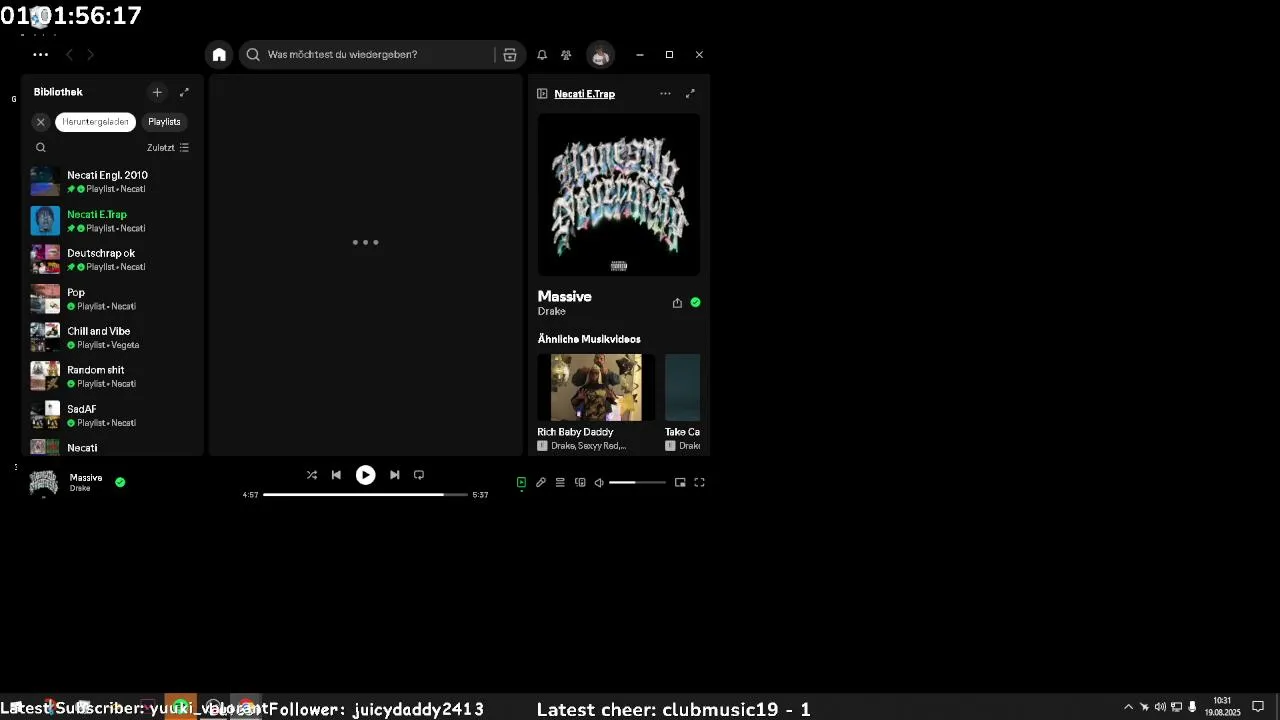Screen dimensions: 1280x720
Task: Skip to the next track
Action: click(x=395, y=475)
